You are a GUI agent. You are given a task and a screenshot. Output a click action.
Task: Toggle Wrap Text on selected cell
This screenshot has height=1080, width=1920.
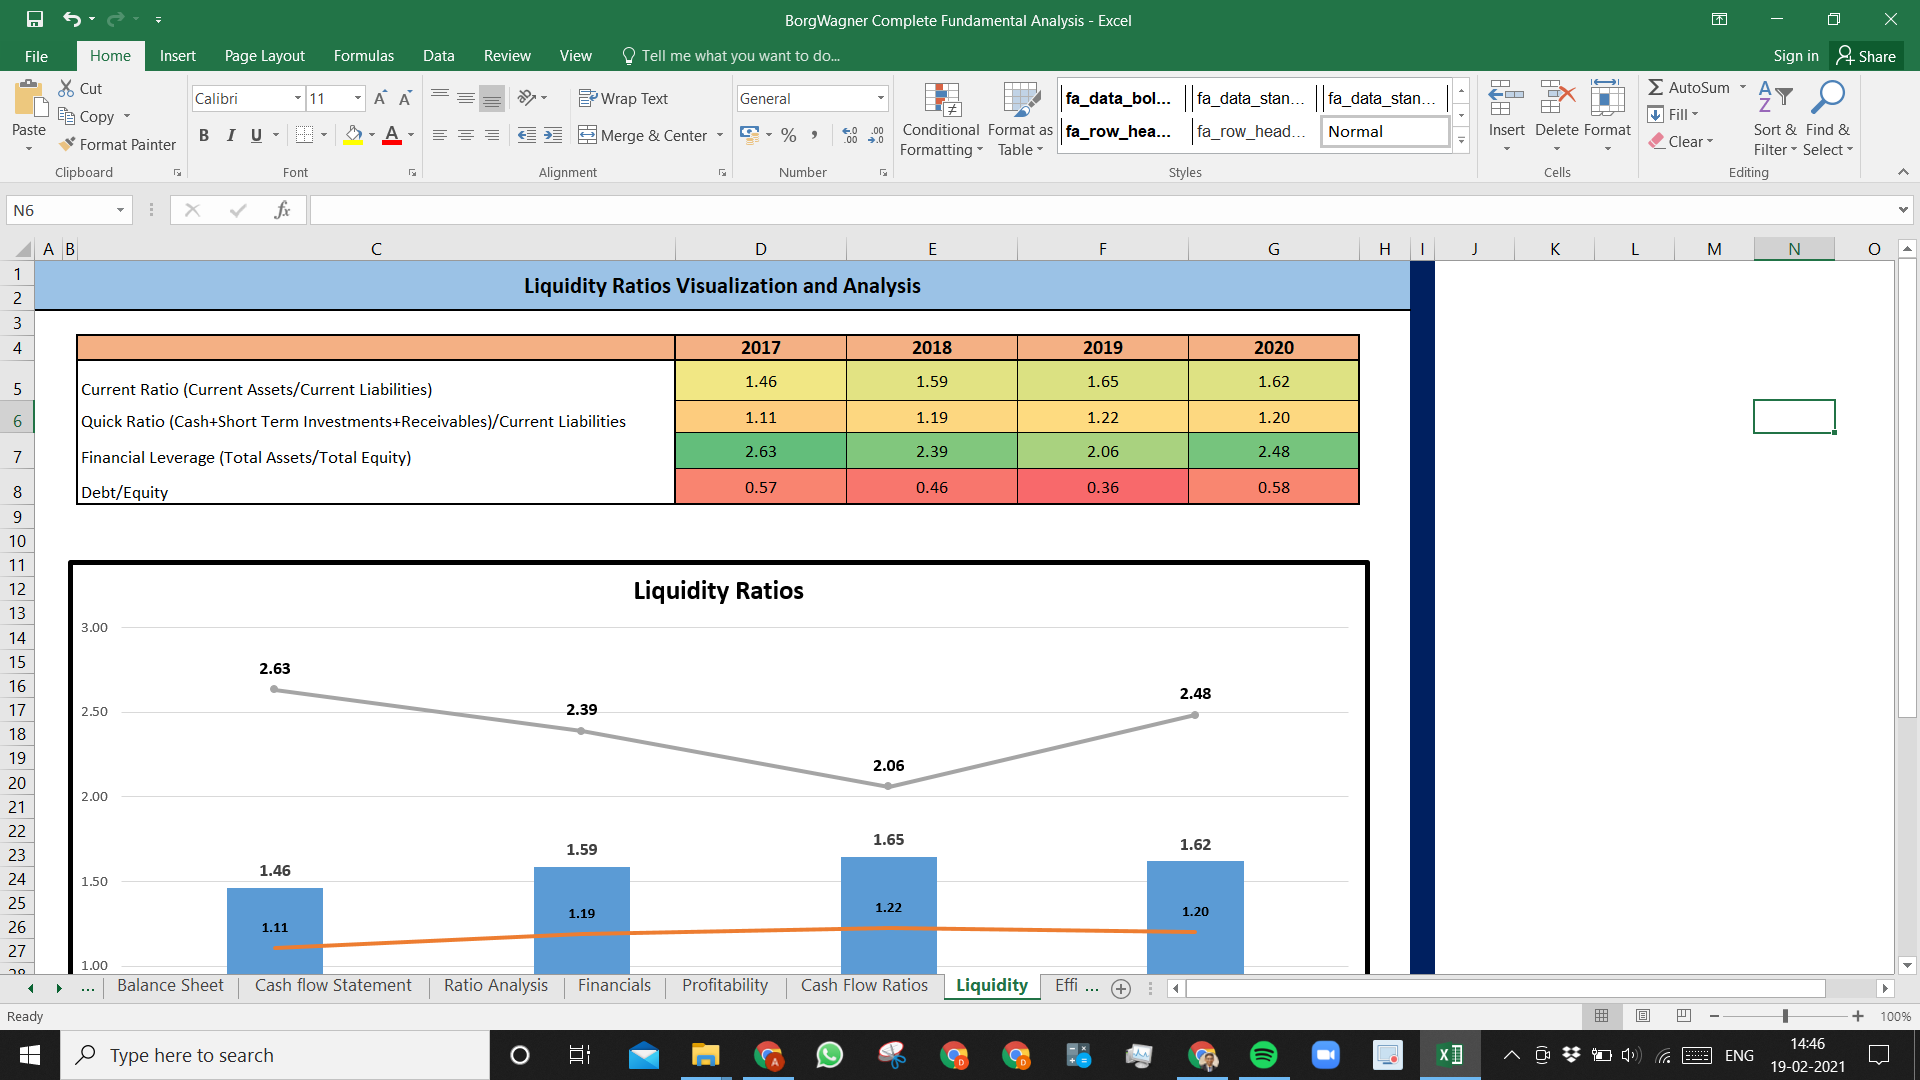tap(623, 98)
